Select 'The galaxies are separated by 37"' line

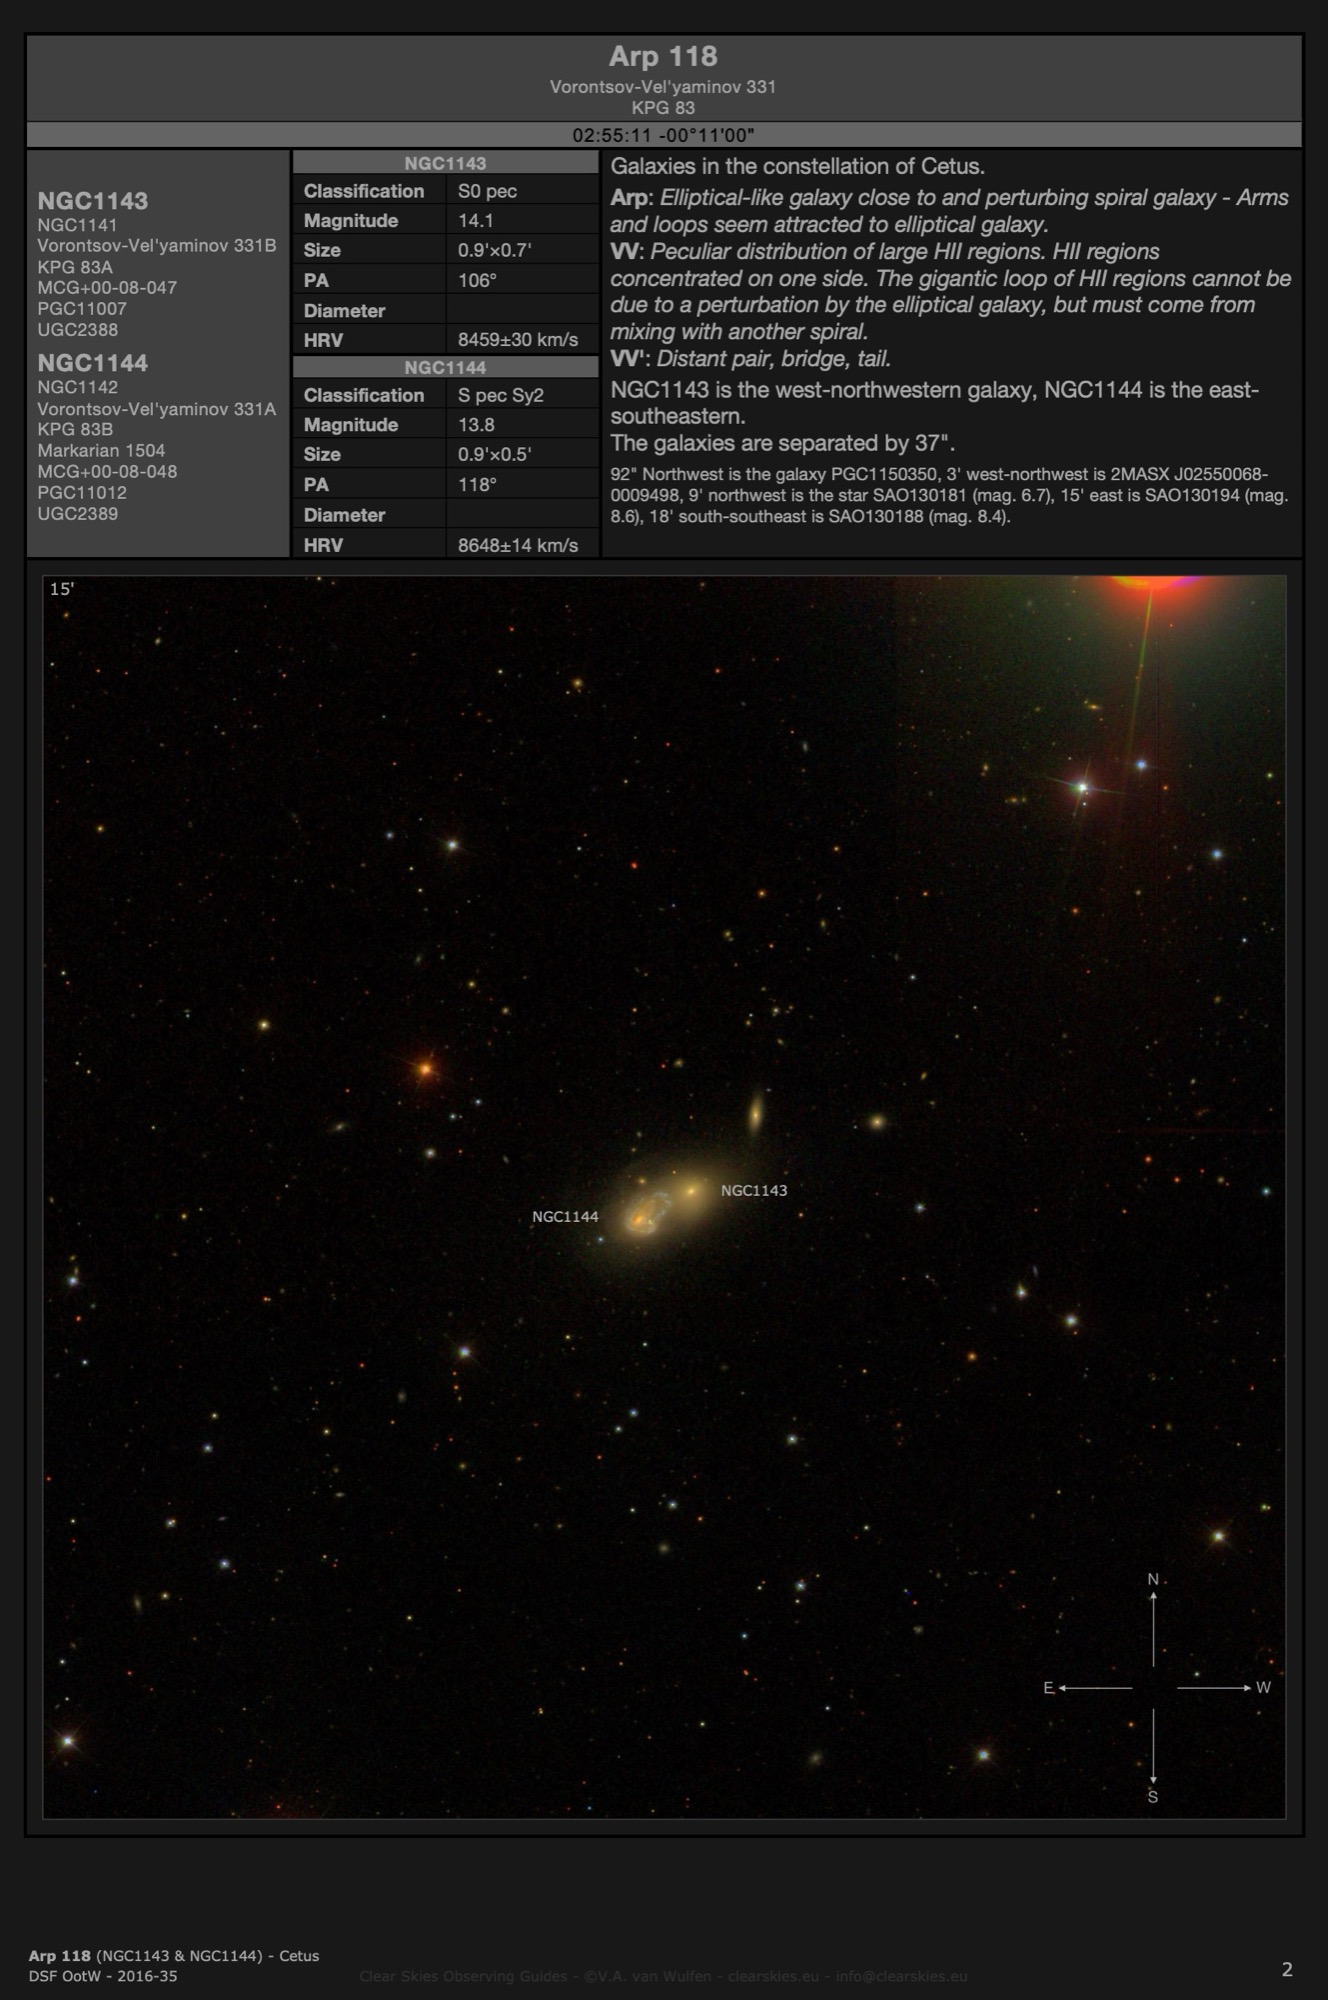coord(783,443)
